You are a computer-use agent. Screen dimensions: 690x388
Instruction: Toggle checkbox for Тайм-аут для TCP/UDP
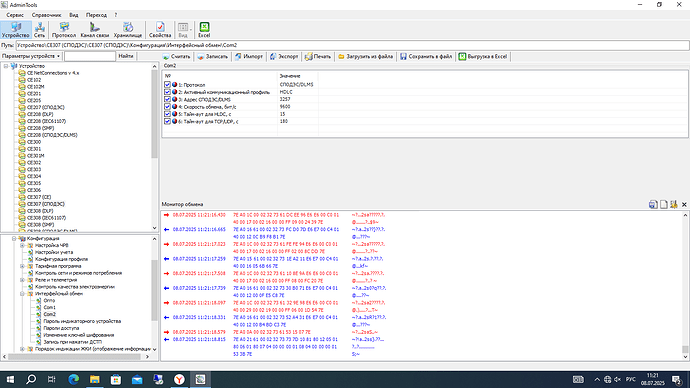pyautogui.click(x=167, y=121)
